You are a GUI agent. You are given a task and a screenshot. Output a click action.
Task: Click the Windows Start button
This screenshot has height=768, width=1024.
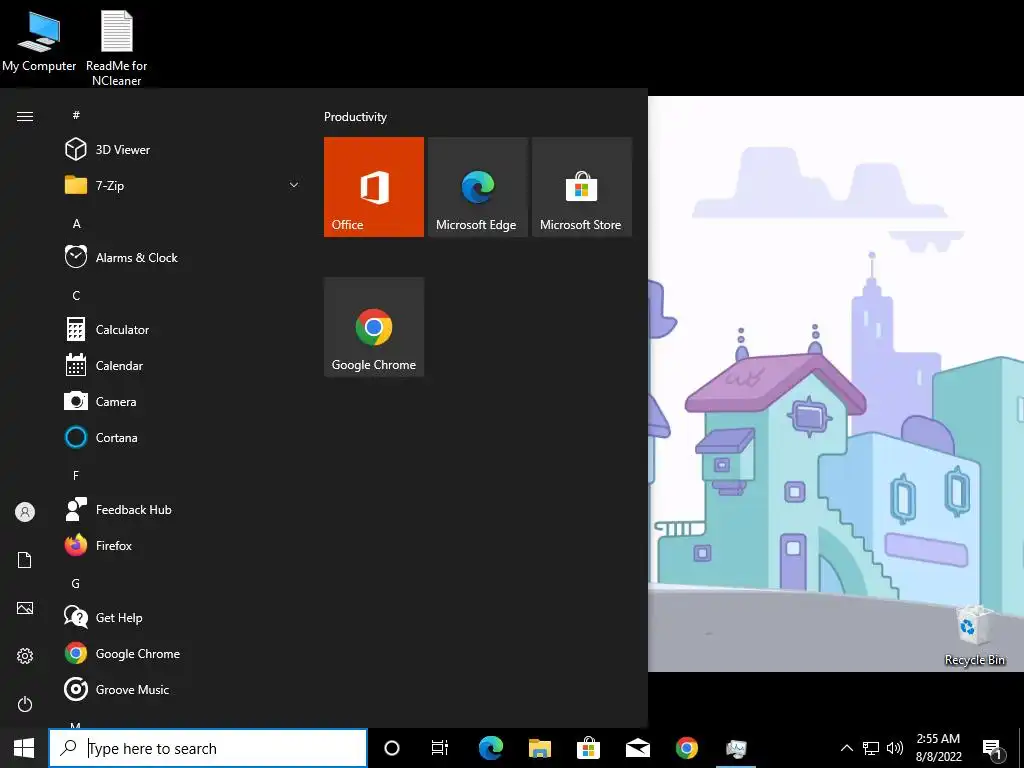point(24,748)
